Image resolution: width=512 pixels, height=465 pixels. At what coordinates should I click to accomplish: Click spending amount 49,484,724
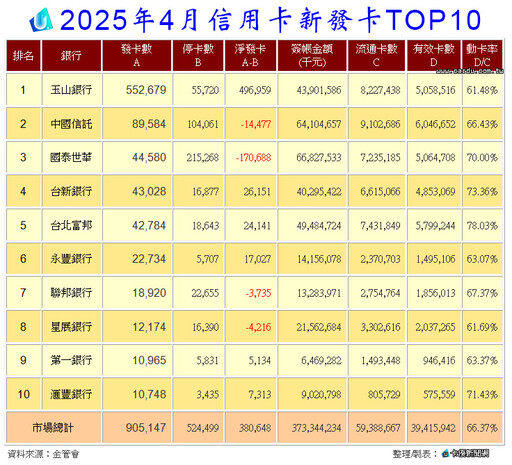pyautogui.click(x=319, y=226)
